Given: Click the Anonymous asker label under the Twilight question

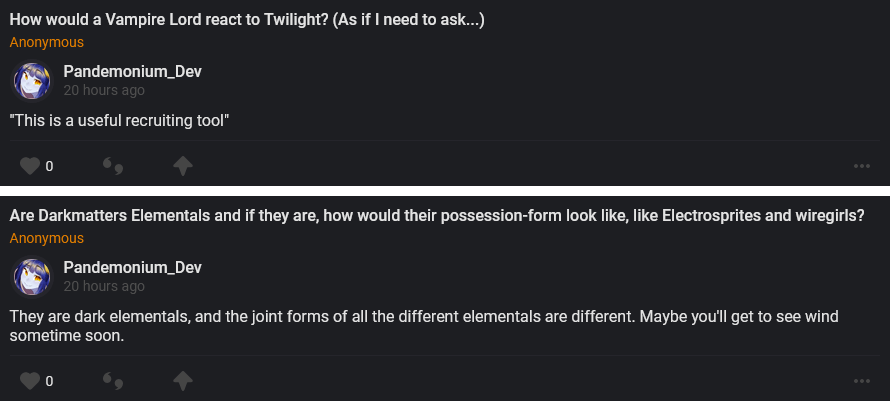Looking at the screenshot, I should click(47, 43).
